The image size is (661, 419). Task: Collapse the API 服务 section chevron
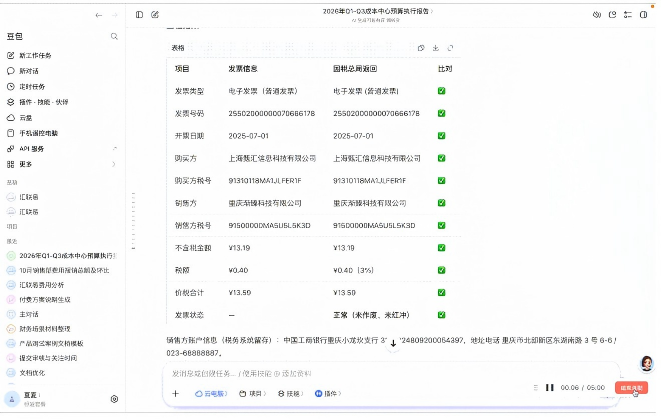click(x=115, y=149)
